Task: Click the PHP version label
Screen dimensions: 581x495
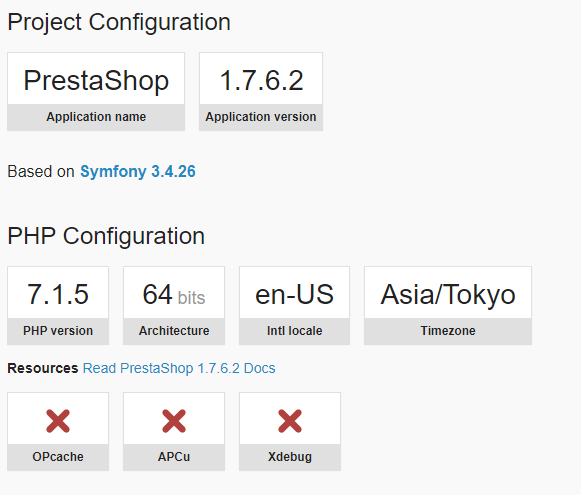Action: point(58,330)
